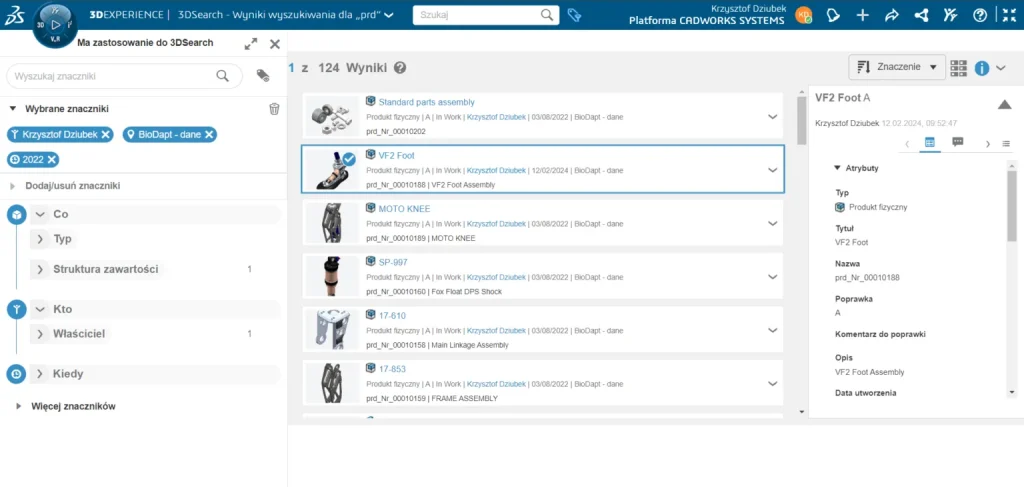Open help icon next to Wyniki
The height and width of the screenshot is (487, 1024).
pyautogui.click(x=400, y=68)
